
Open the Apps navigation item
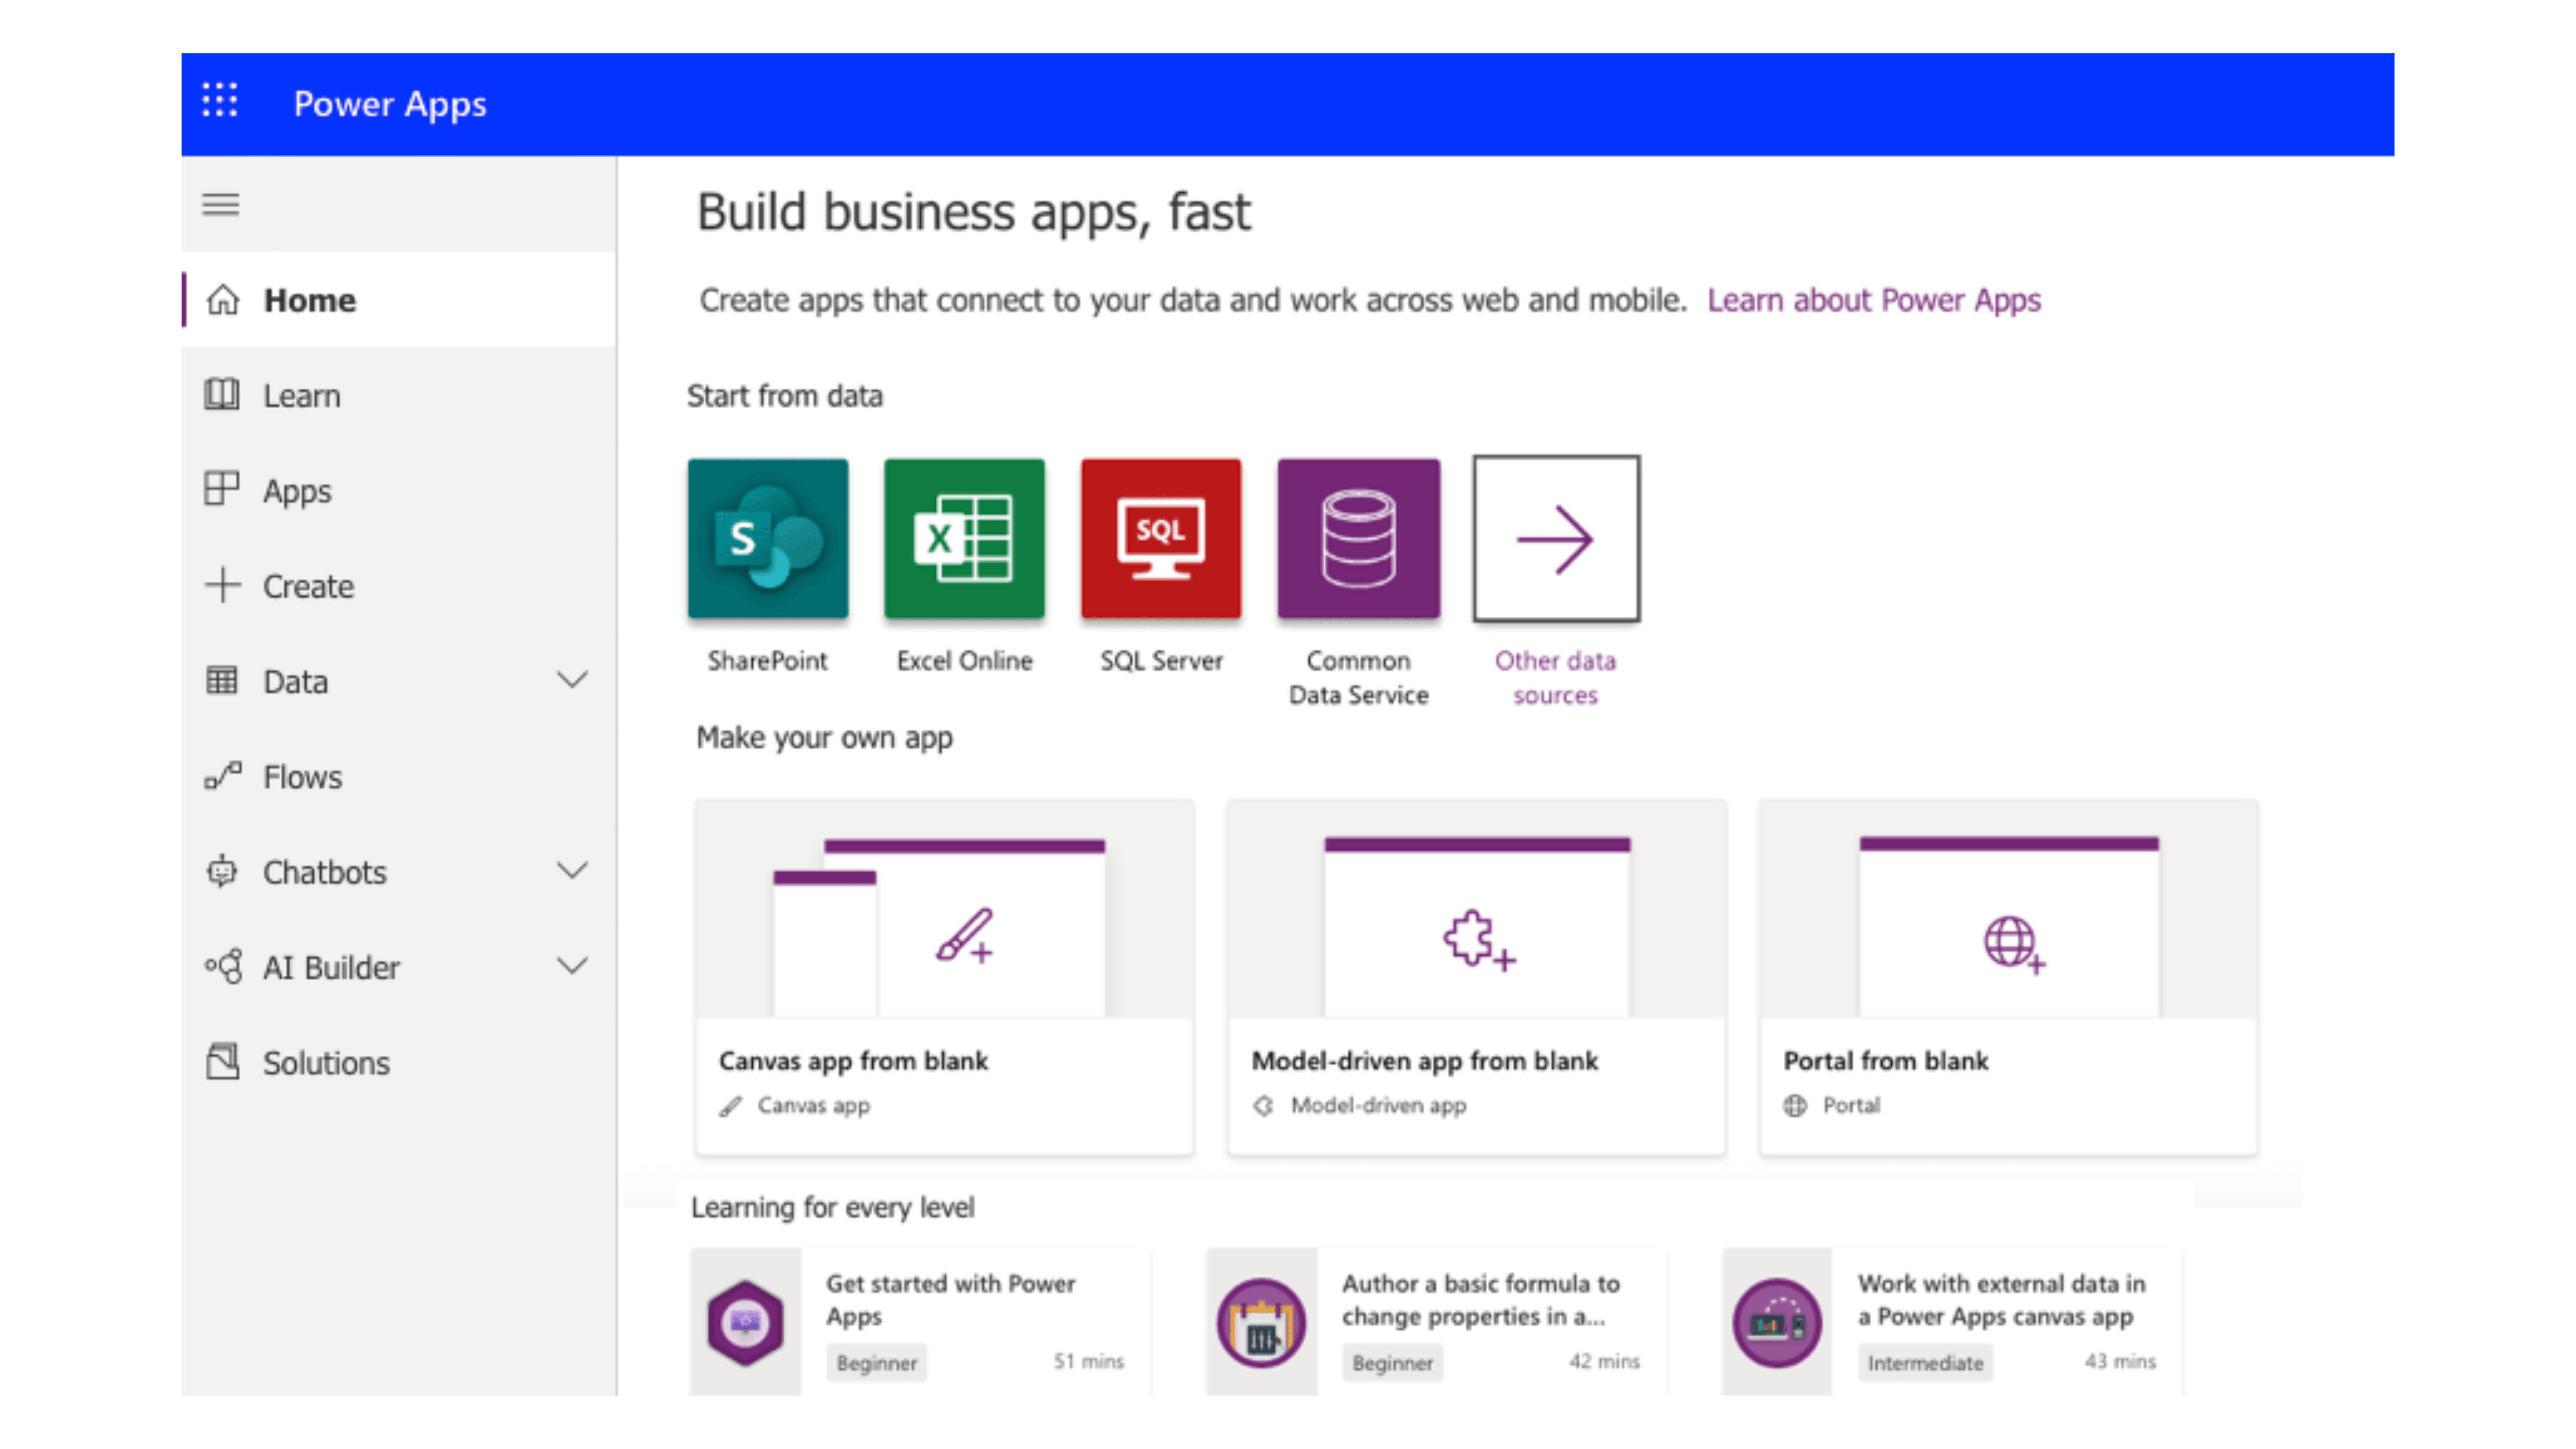(296, 491)
